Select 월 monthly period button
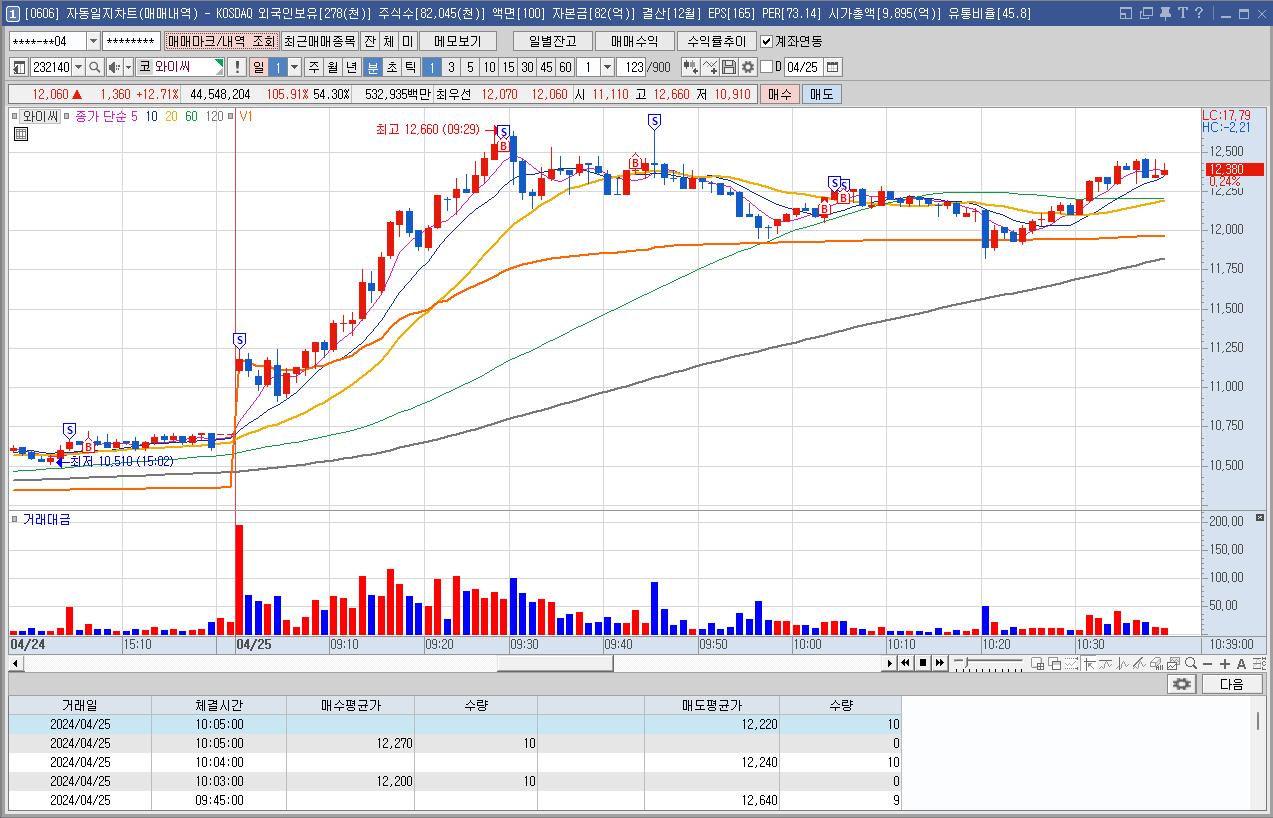Viewport: 1273px width, 818px height. coord(332,67)
